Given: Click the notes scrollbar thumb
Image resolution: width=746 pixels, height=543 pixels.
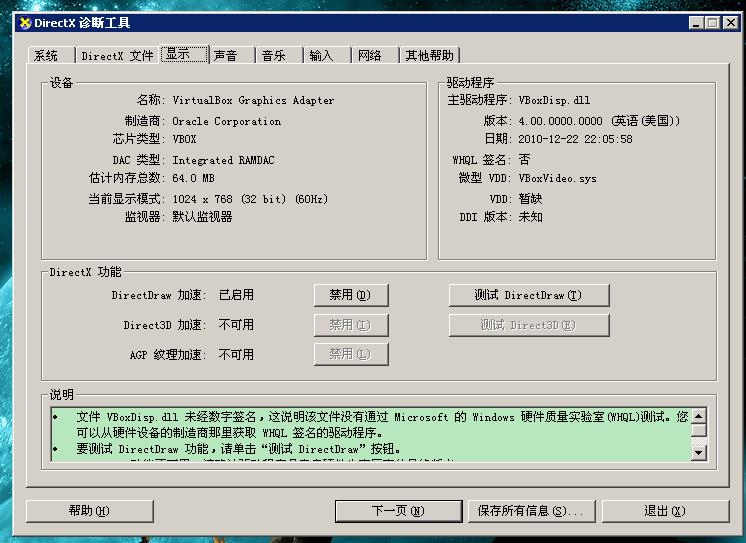Looking at the screenshot, I should 698,430.
